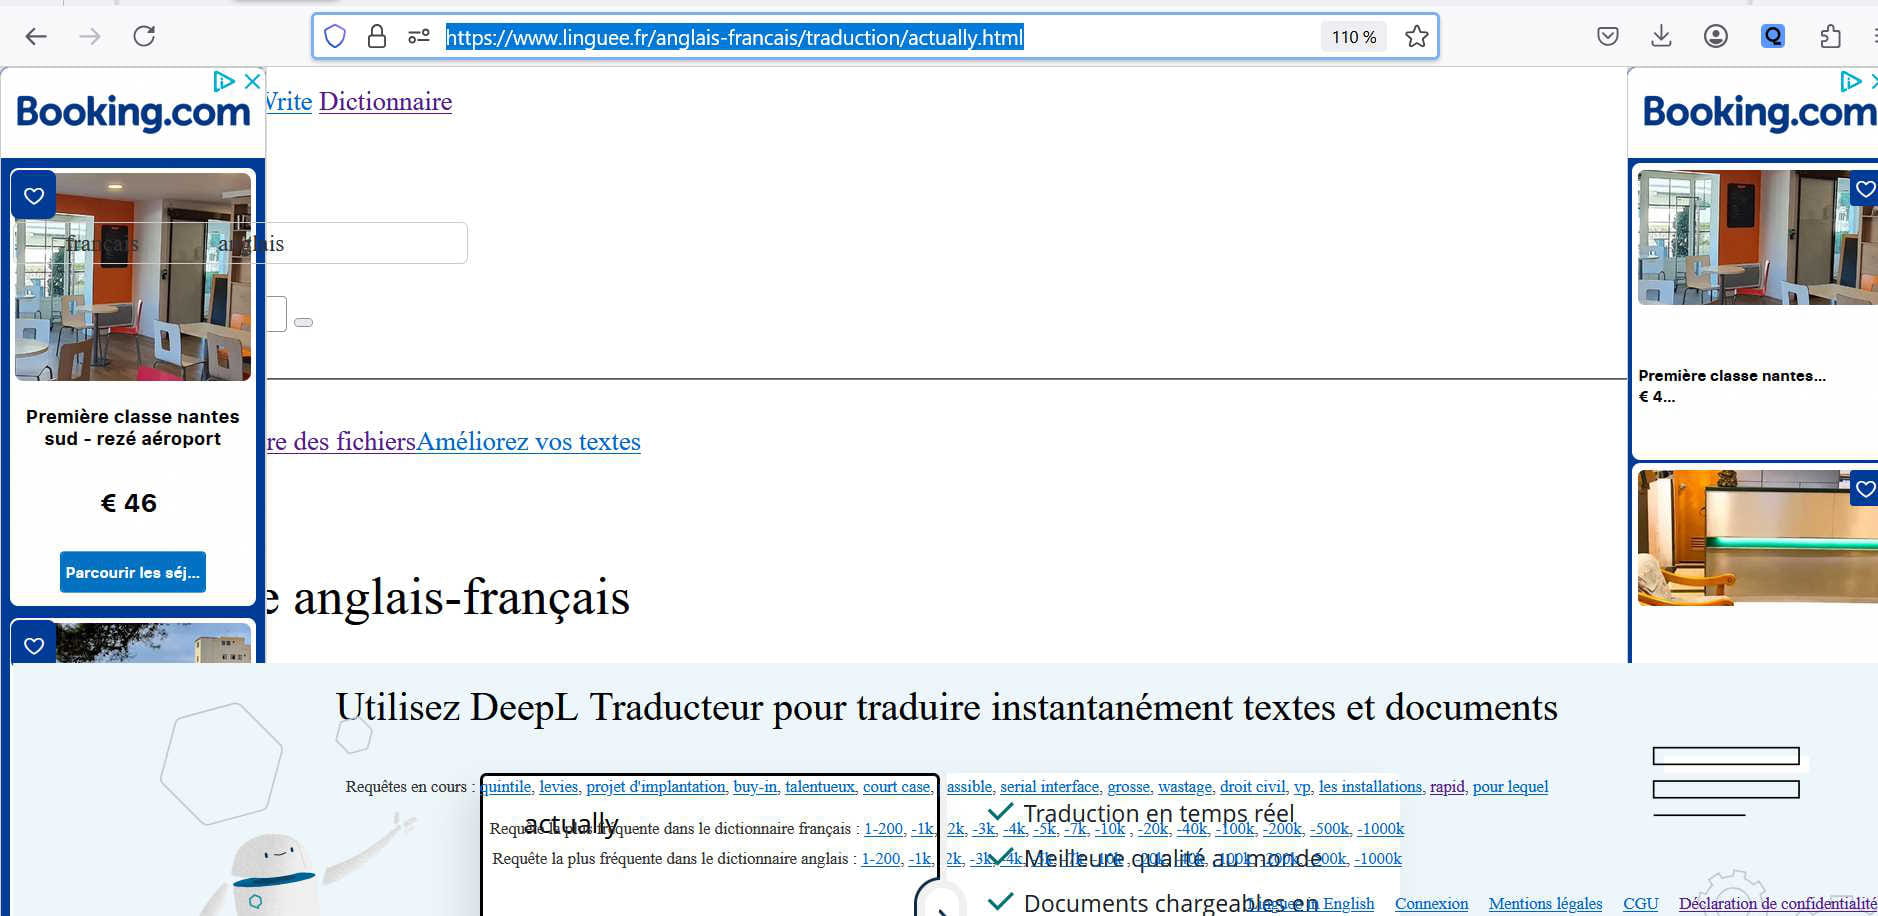The height and width of the screenshot is (916, 1878).
Task: Open the Dictionnaire navigation link
Action: pyautogui.click(x=385, y=102)
